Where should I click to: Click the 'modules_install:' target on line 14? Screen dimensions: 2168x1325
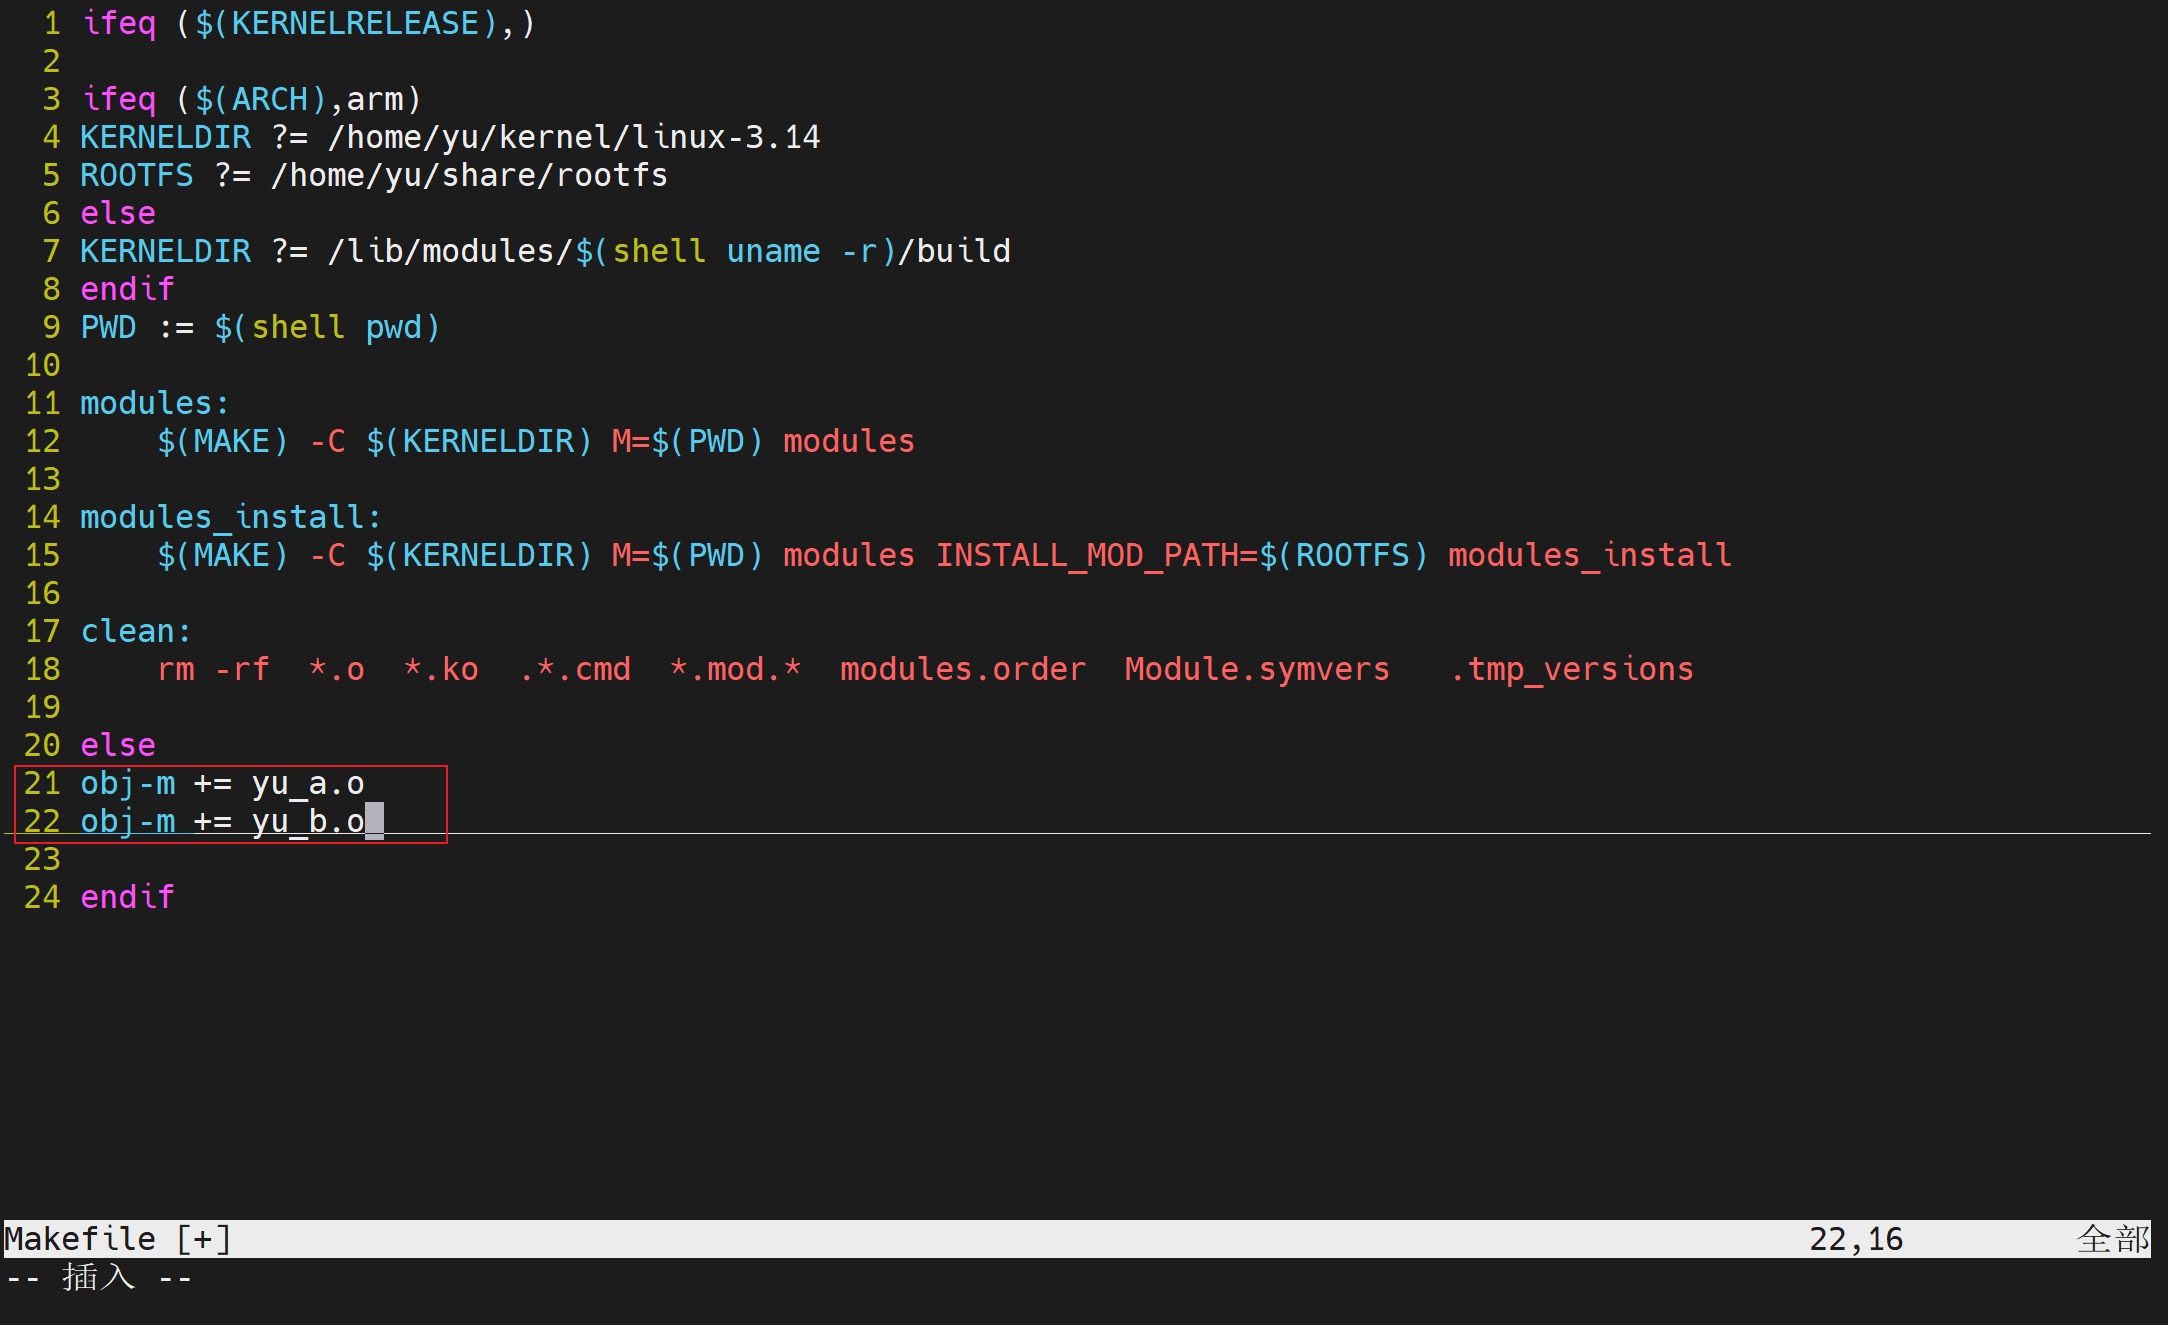[230, 517]
